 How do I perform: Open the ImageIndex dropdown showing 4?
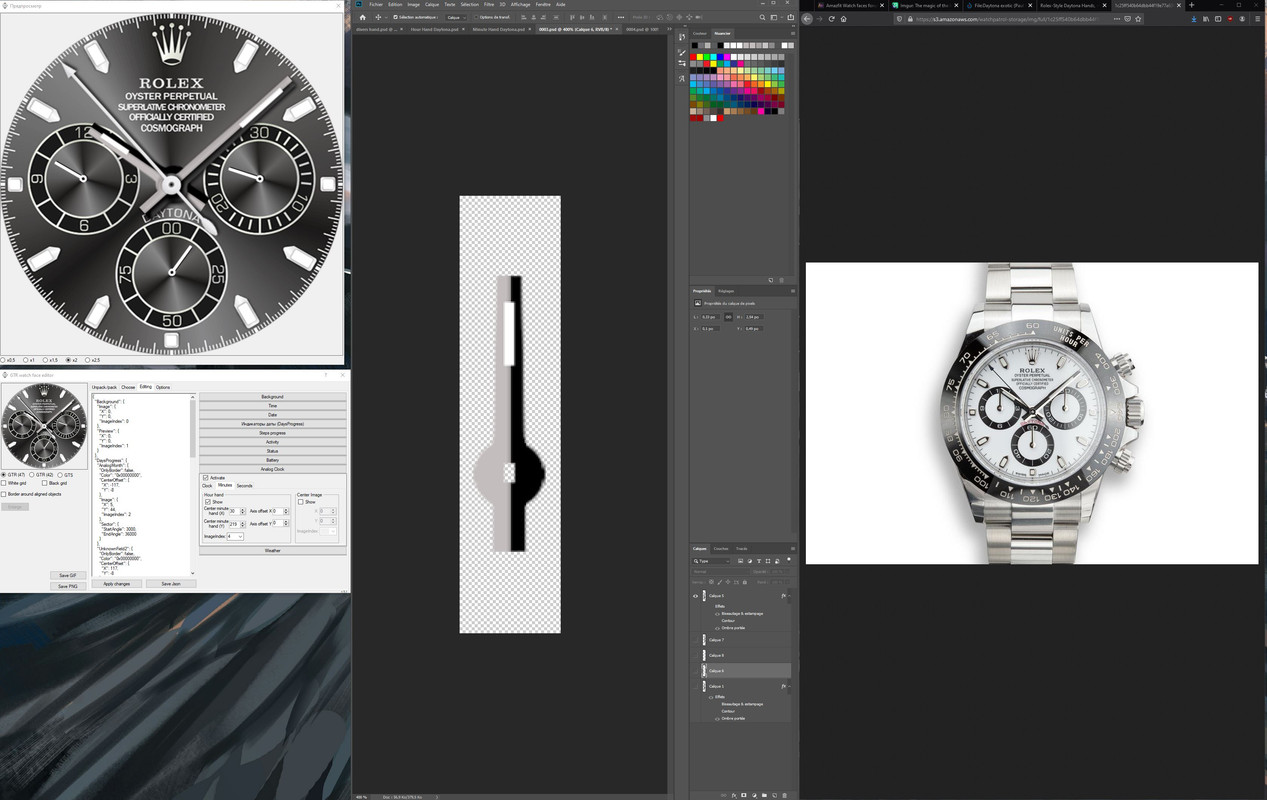pyautogui.click(x=235, y=536)
